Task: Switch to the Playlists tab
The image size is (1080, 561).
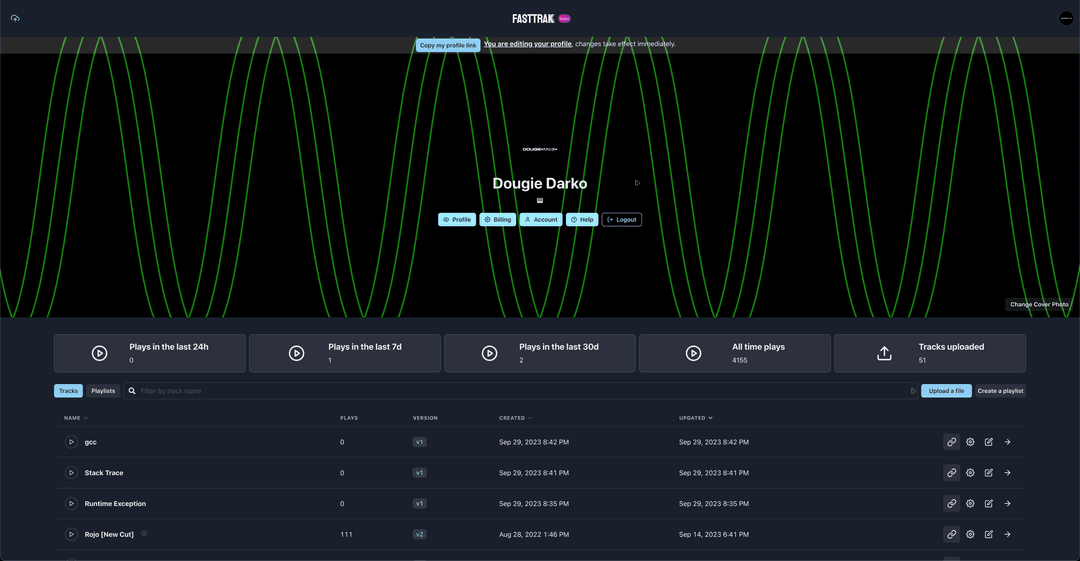Action: coord(103,391)
